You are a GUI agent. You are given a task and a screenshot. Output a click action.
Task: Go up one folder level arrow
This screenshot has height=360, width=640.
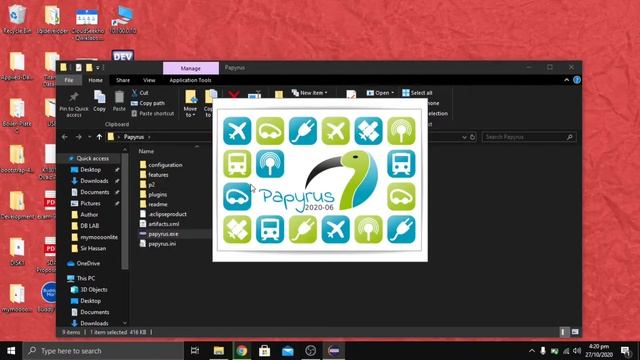click(99, 137)
